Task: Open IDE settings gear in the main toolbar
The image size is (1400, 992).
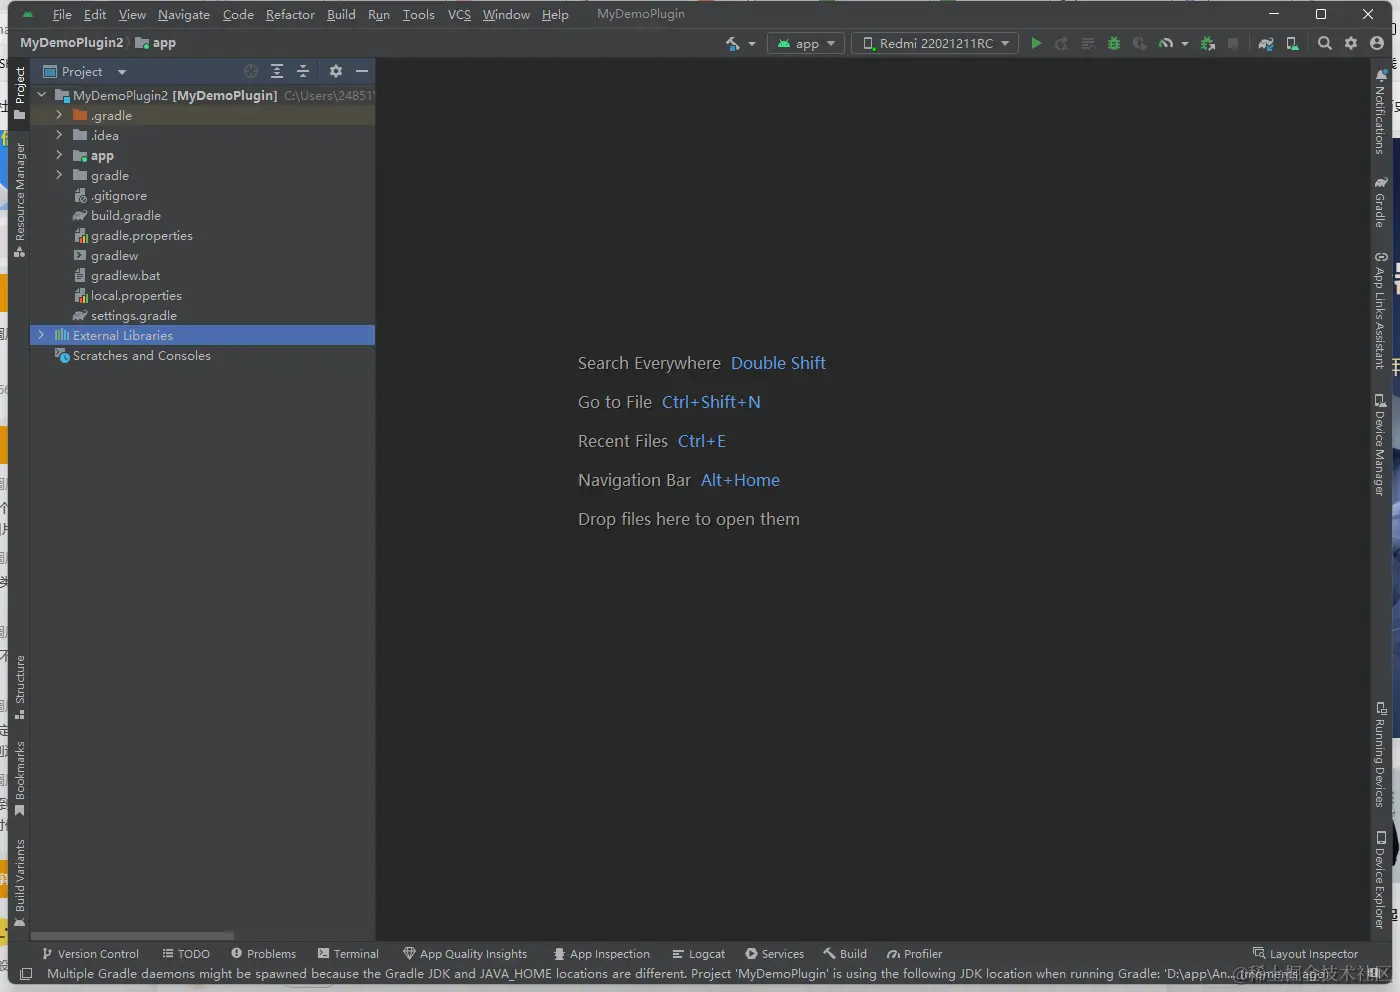Action: tap(1351, 43)
